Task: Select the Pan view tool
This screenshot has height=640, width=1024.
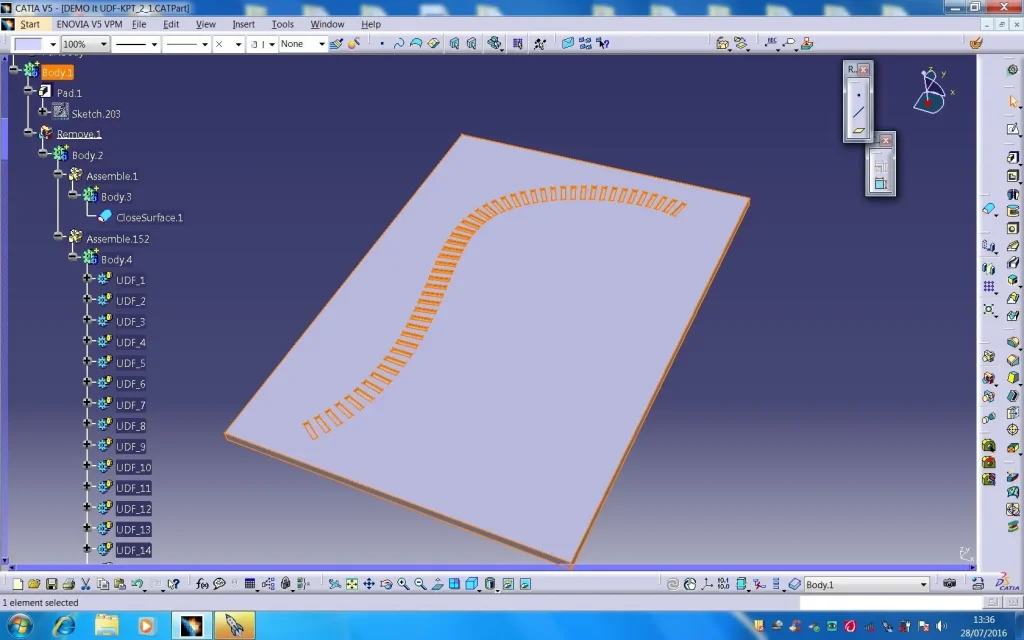Action: (368, 584)
